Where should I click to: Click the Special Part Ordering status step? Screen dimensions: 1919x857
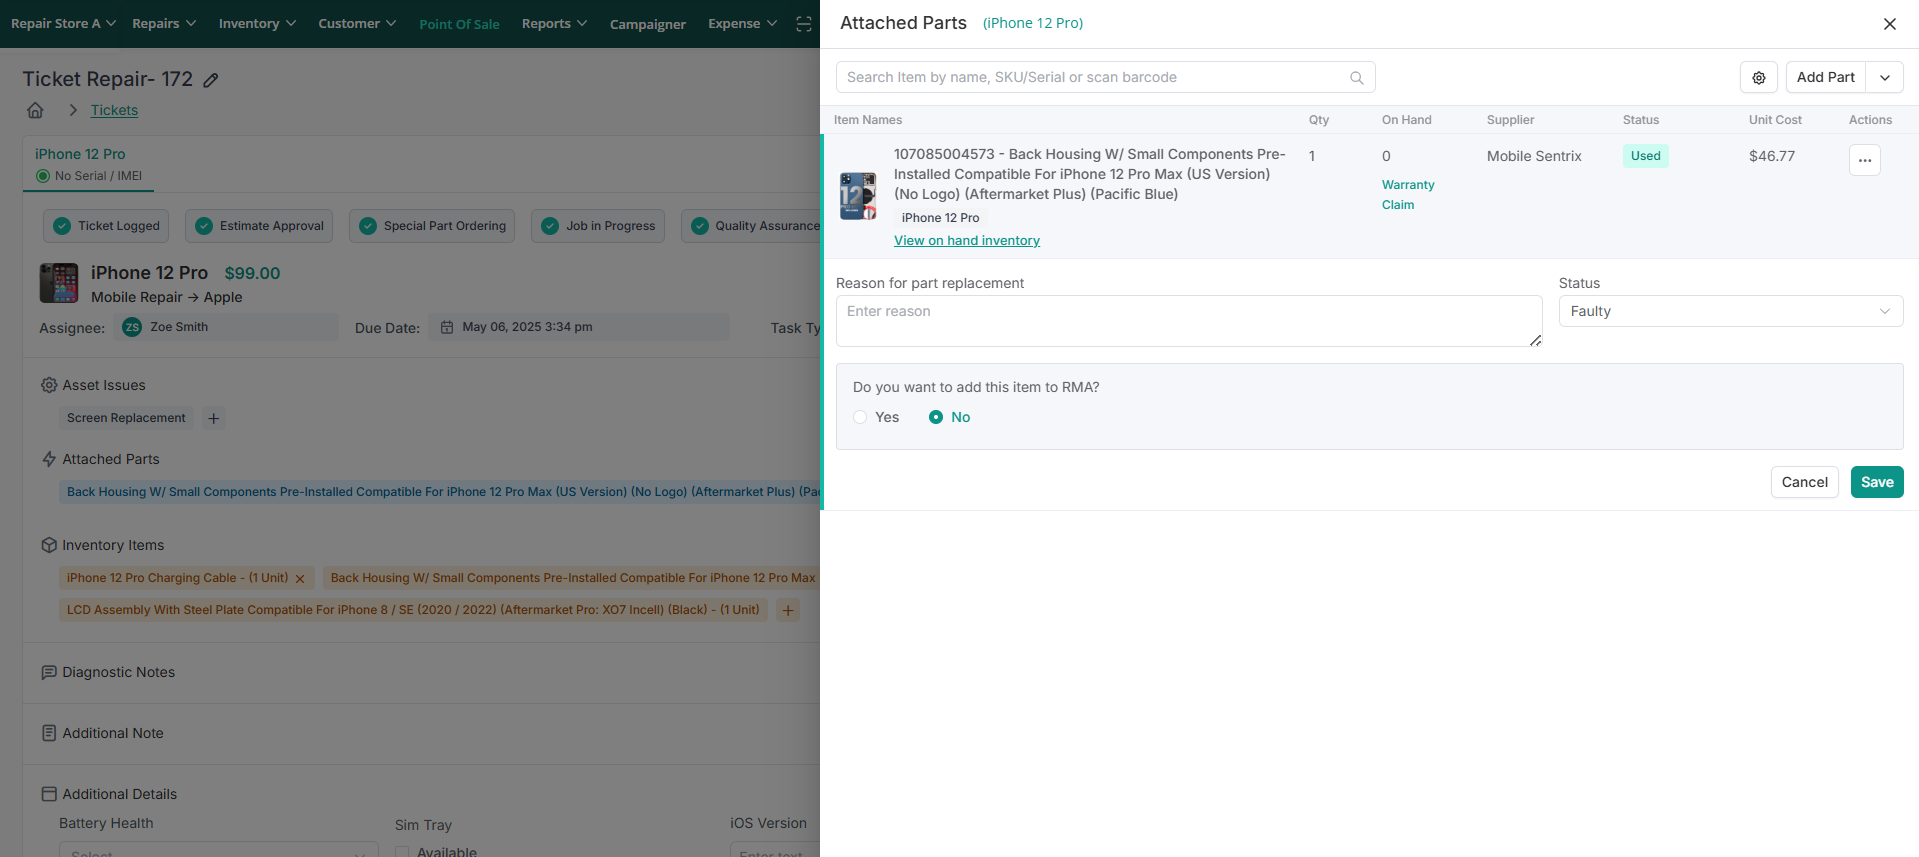pyautogui.click(x=432, y=226)
